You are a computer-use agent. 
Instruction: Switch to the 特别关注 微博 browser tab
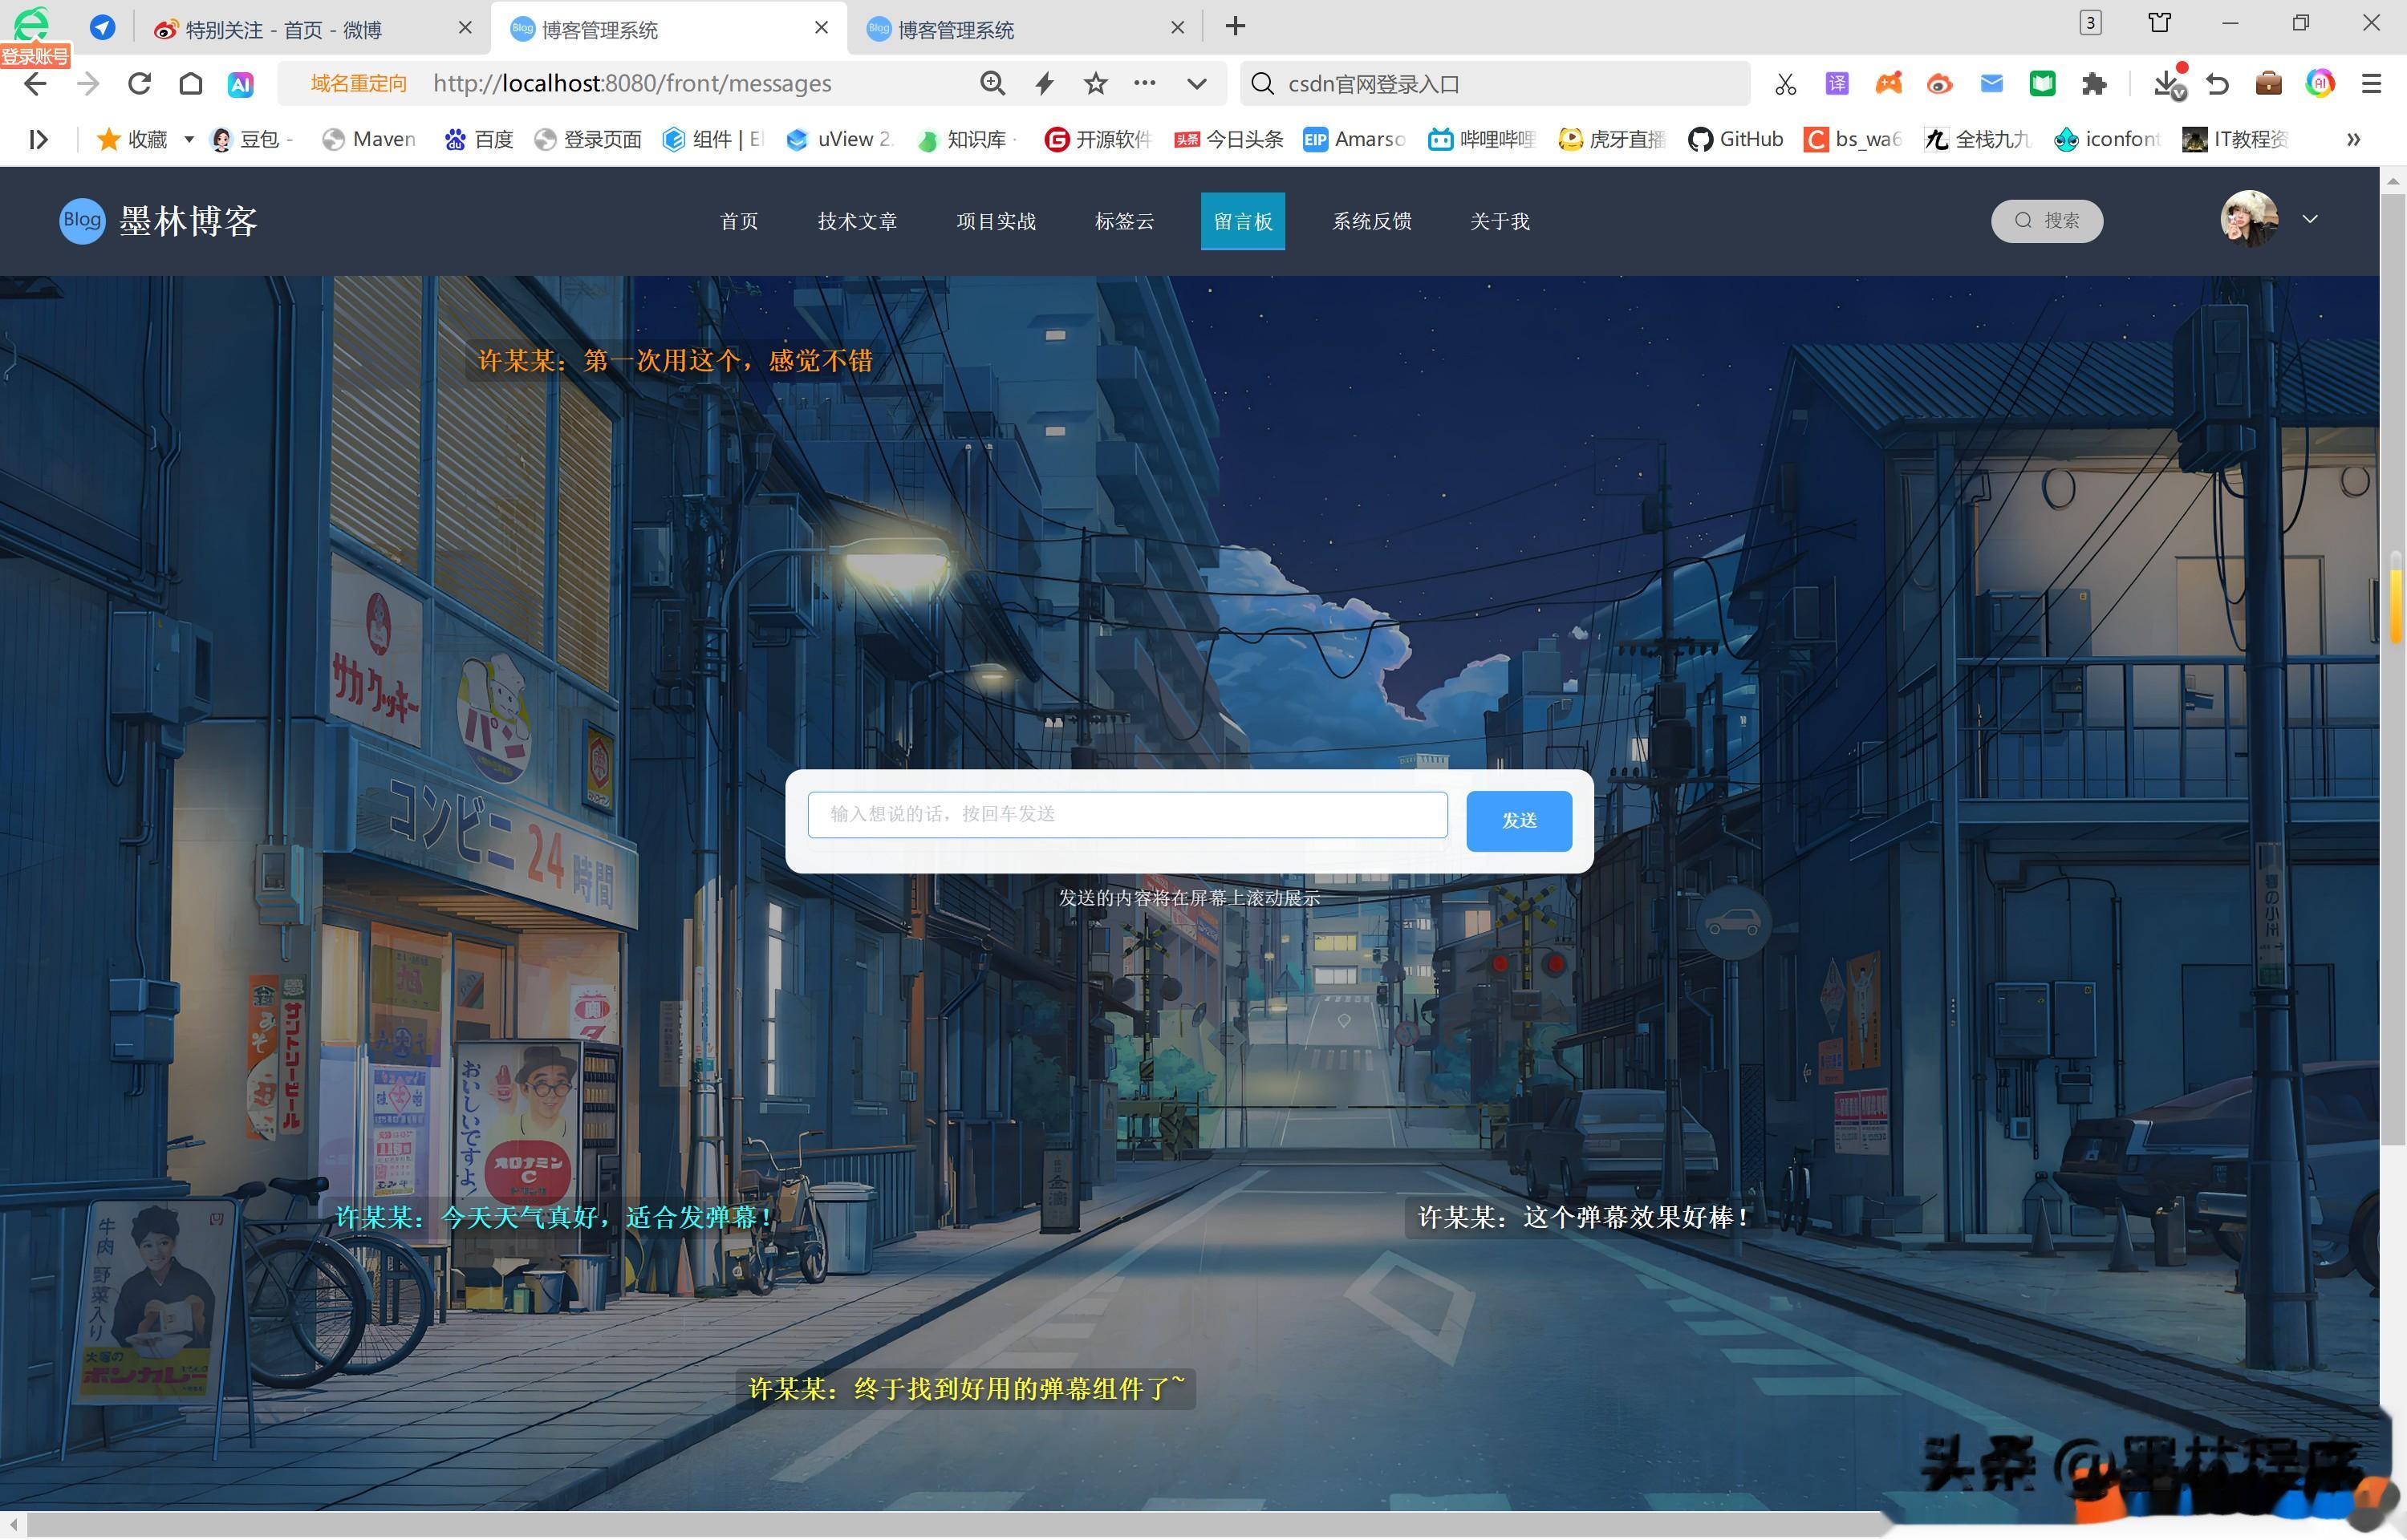pos(283,30)
